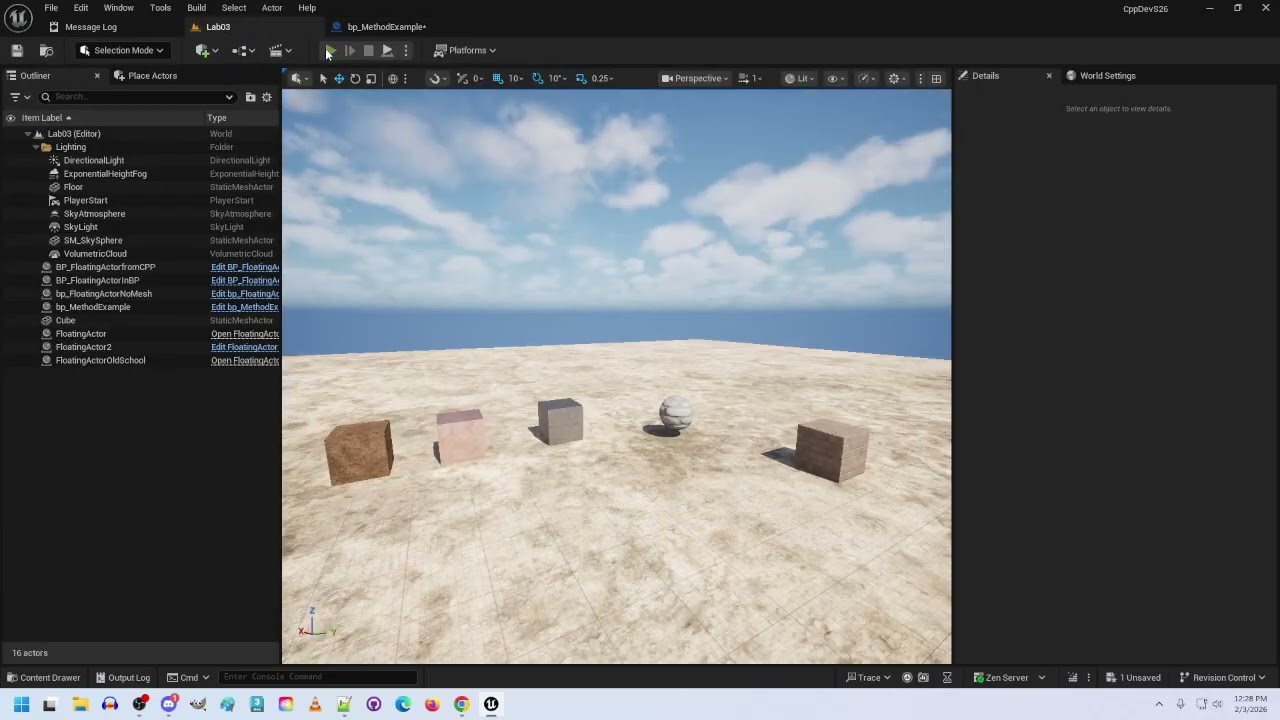Choose the Select objects arrow tool in viewport
This screenshot has width=1280, height=720.
coord(323,78)
